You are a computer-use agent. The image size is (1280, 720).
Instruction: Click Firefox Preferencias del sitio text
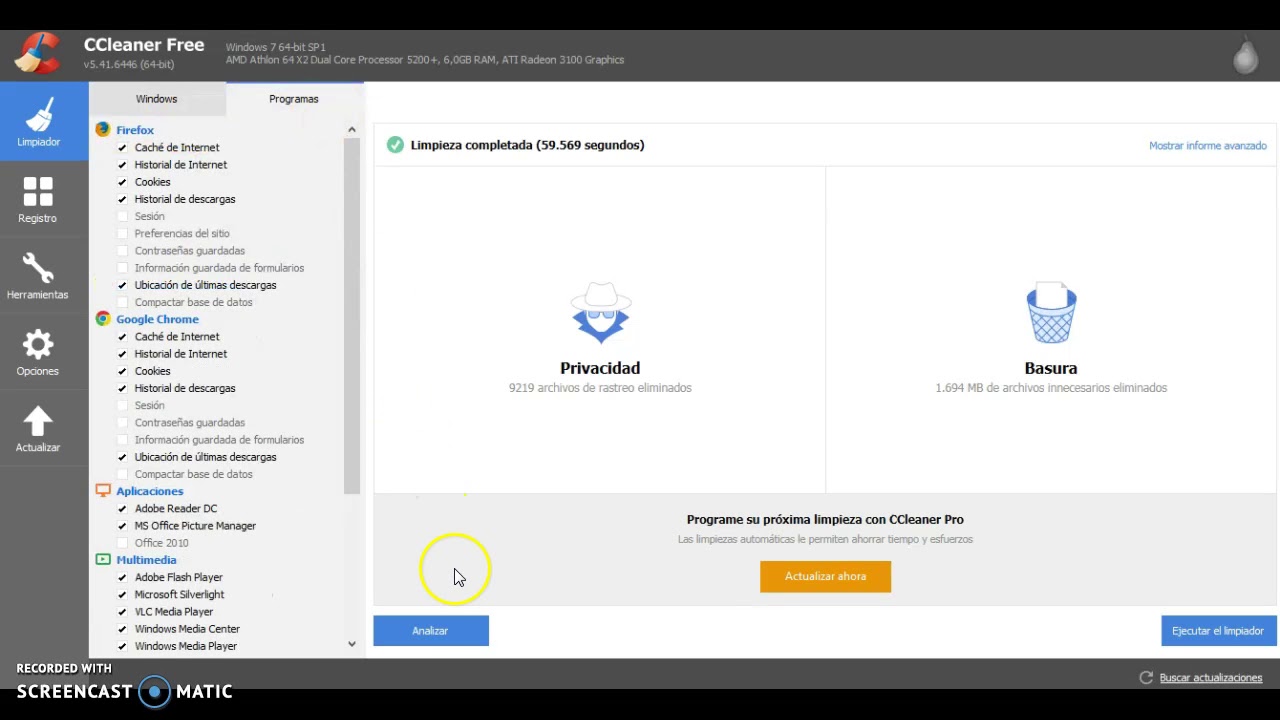(x=182, y=233)
